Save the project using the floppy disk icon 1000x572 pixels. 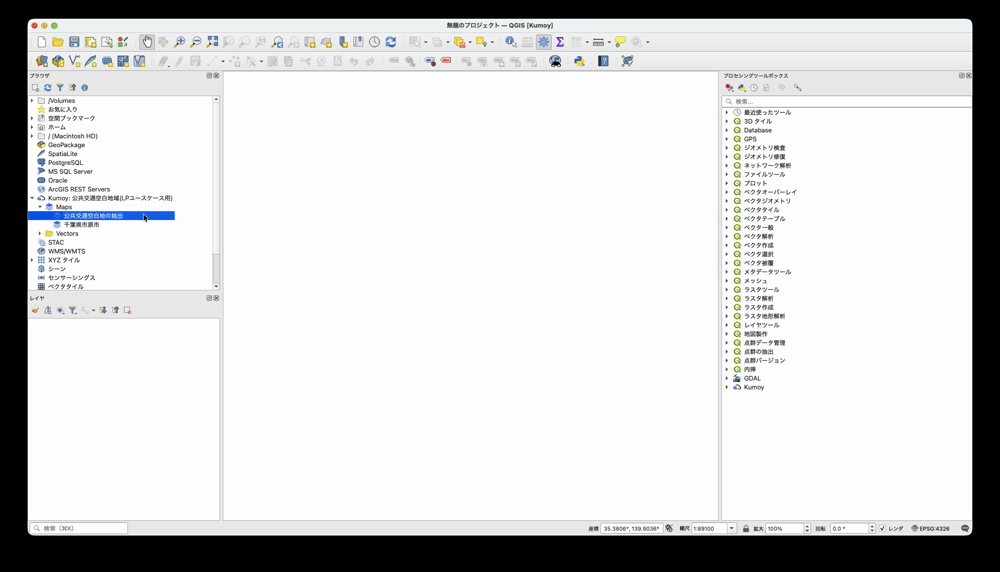[74, 42]
